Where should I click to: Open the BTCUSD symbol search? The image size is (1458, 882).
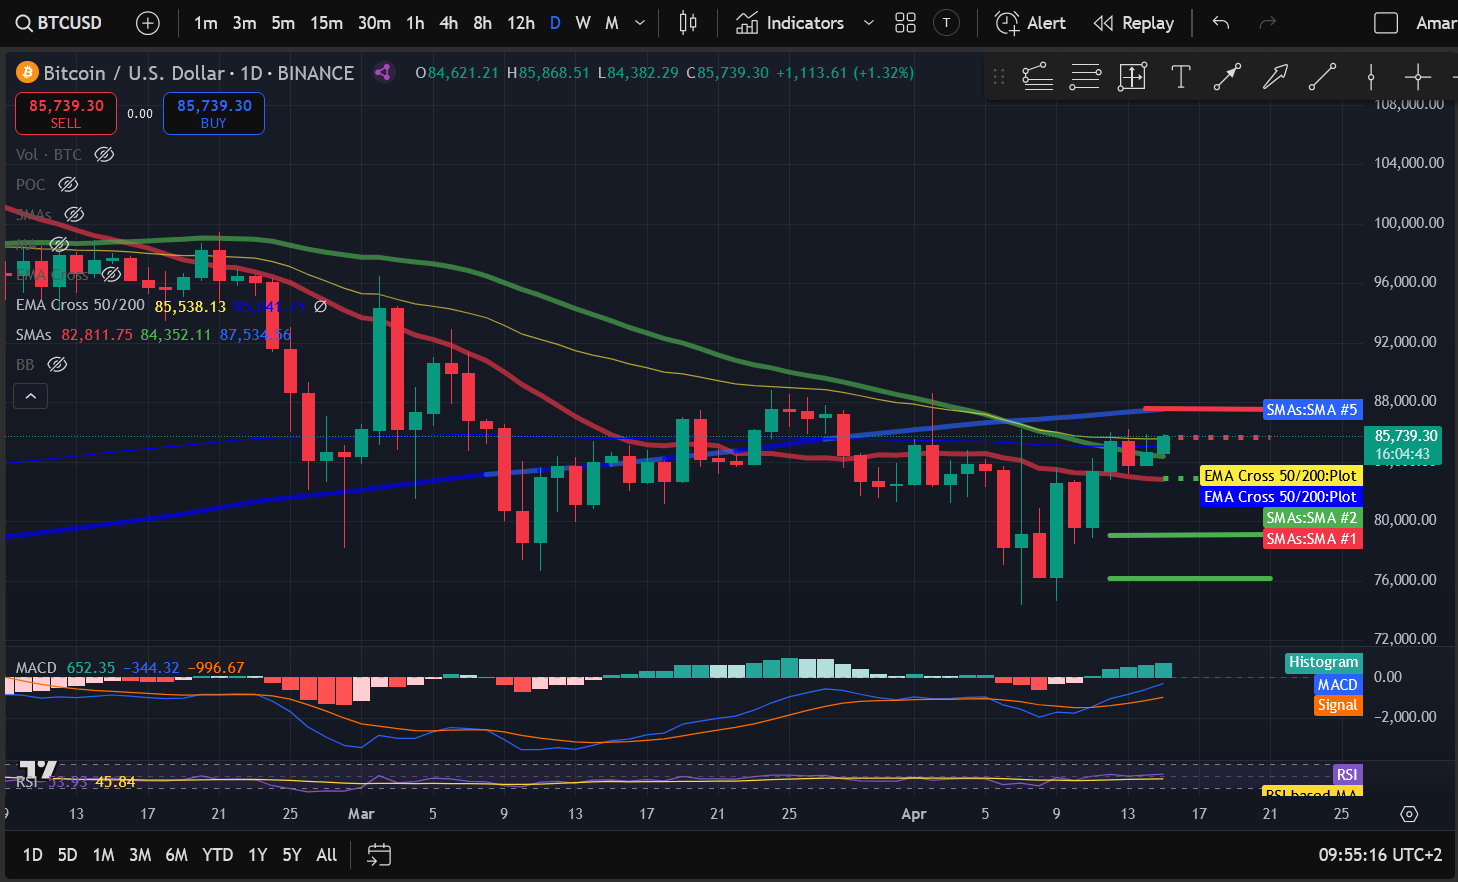tap(59, 23)
